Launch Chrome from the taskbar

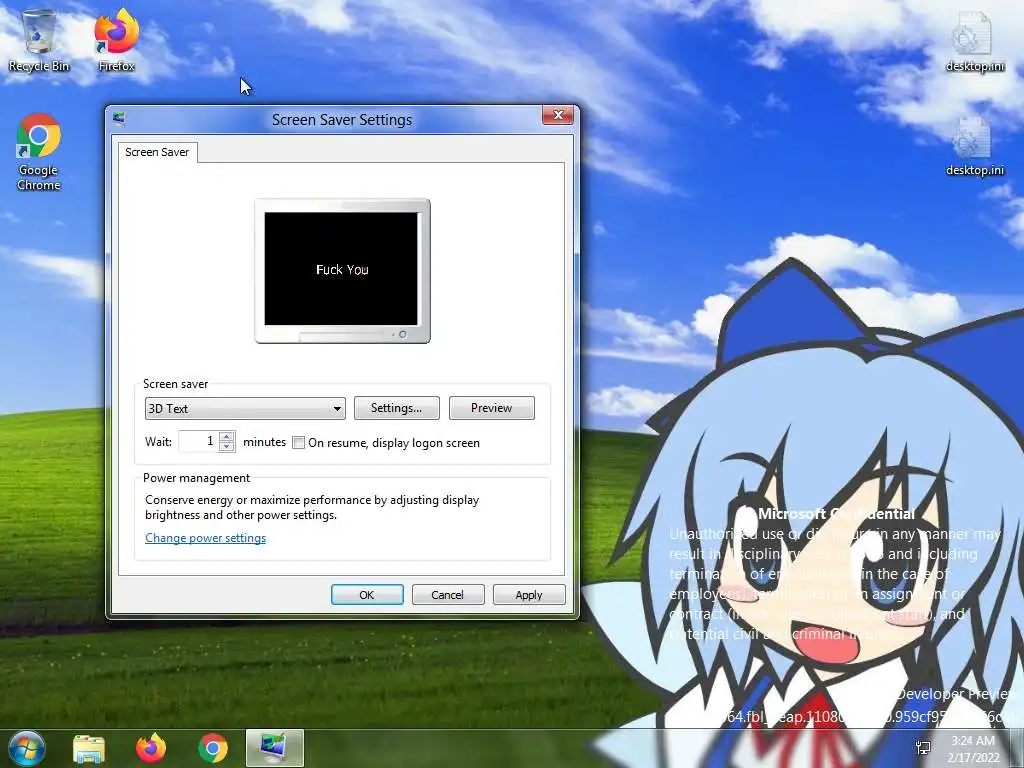tap(213, 748)
